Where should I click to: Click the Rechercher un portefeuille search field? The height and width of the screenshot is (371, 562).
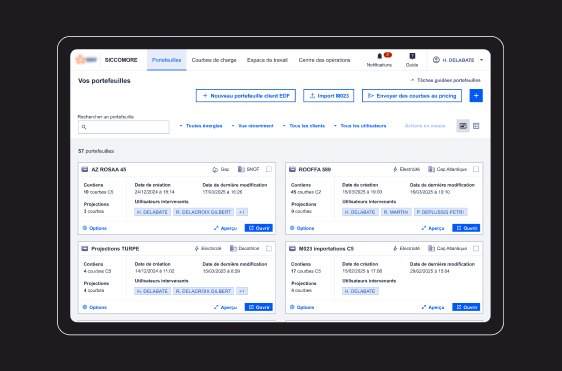124,127
